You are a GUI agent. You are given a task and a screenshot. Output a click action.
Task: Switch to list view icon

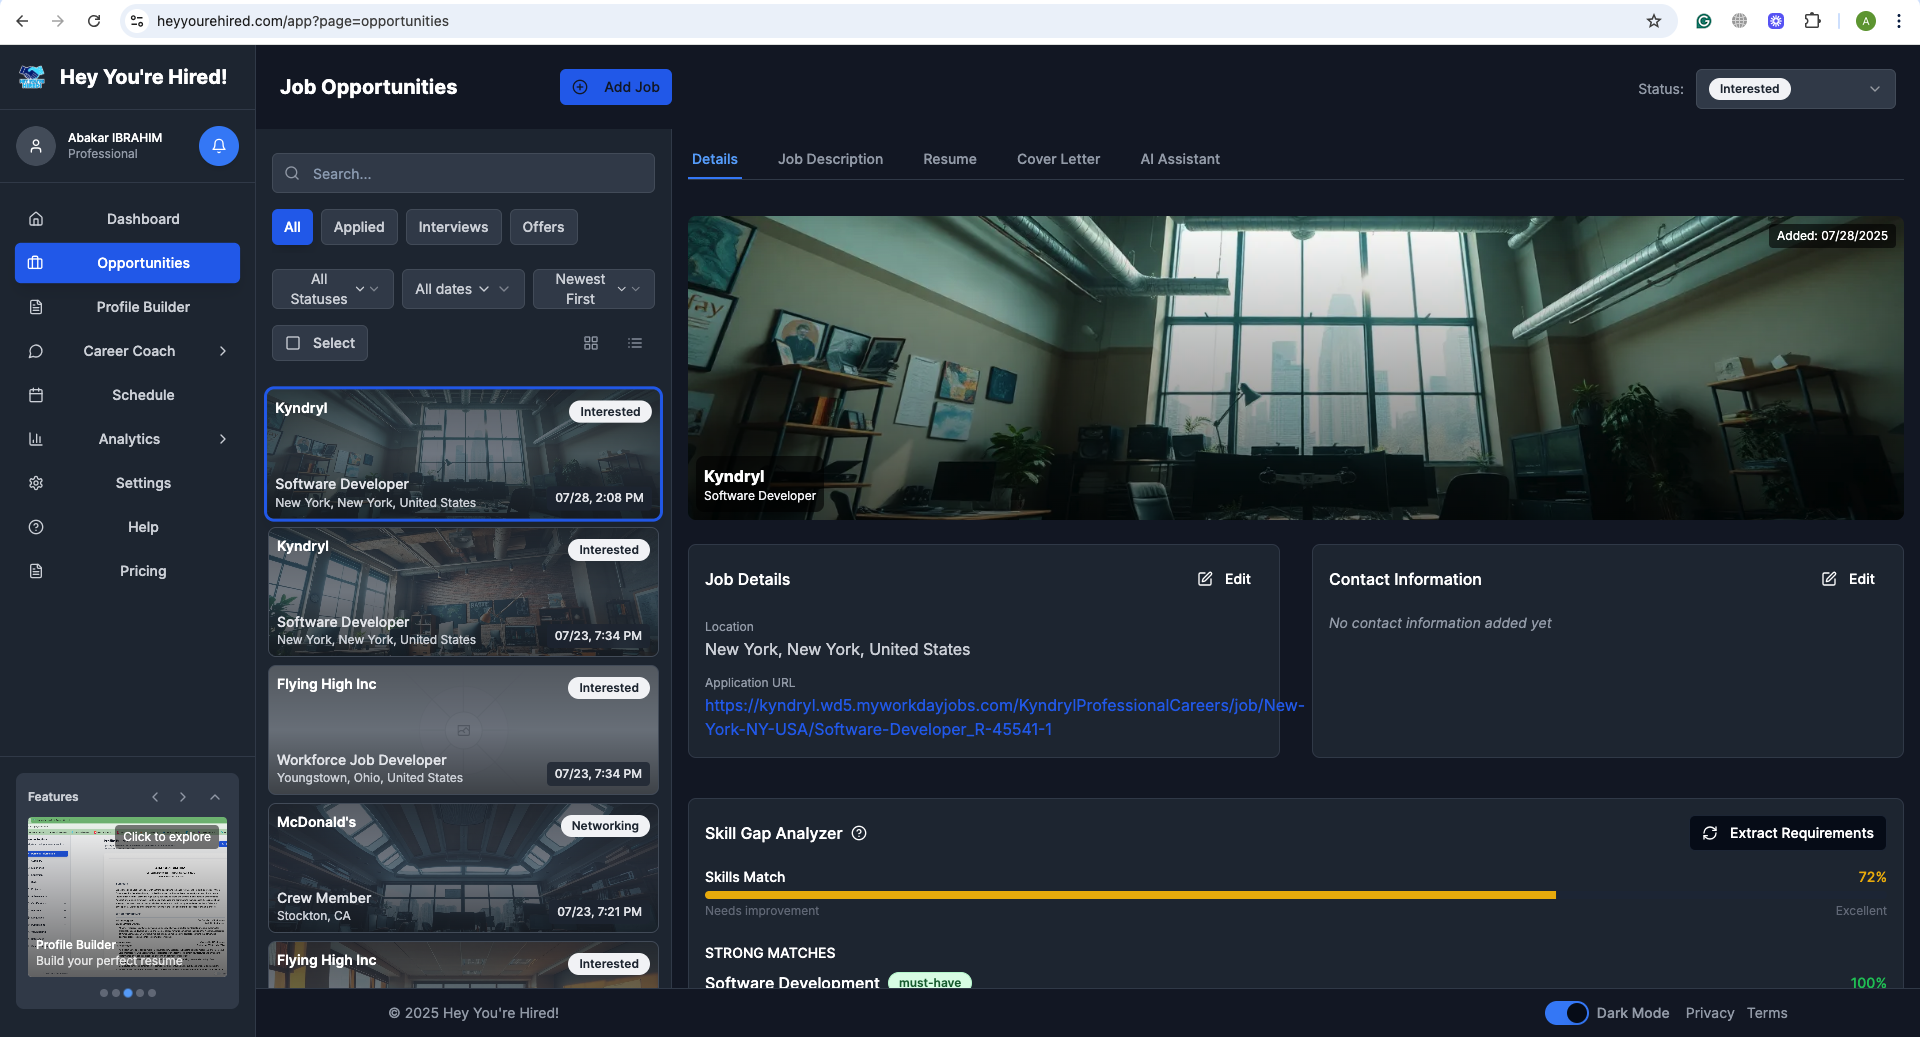[635, 343]
